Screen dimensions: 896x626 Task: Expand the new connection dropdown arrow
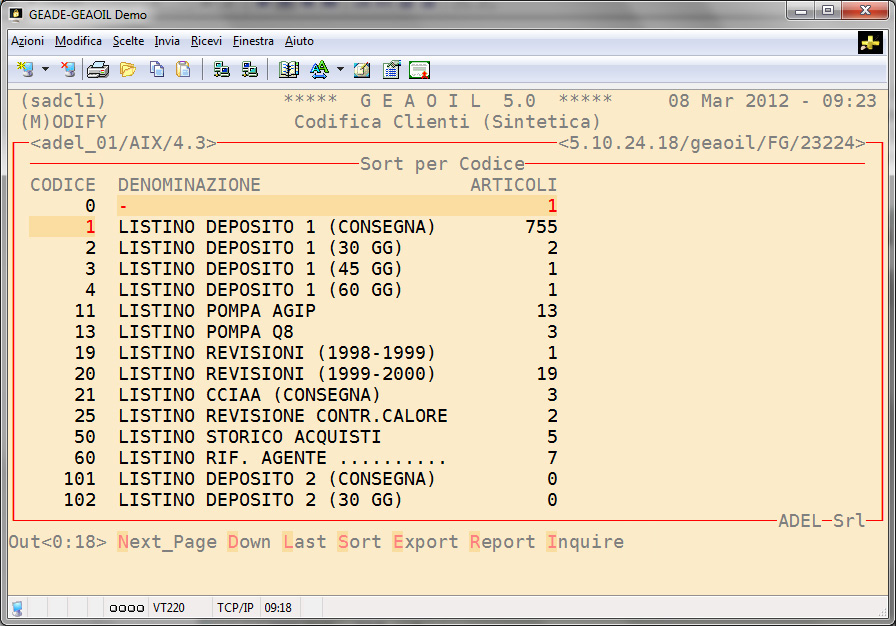tap(45, 69)
